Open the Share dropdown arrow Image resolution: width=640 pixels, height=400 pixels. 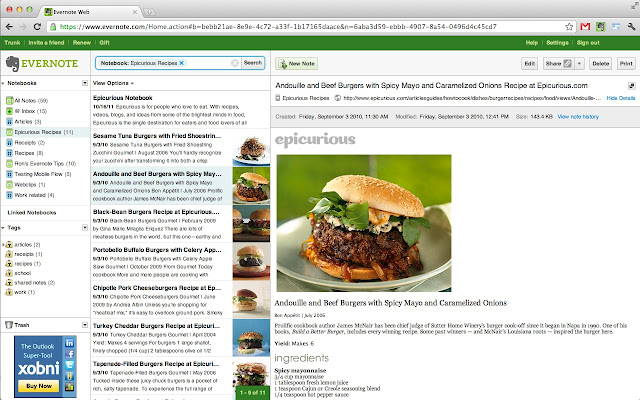[578, 63]
